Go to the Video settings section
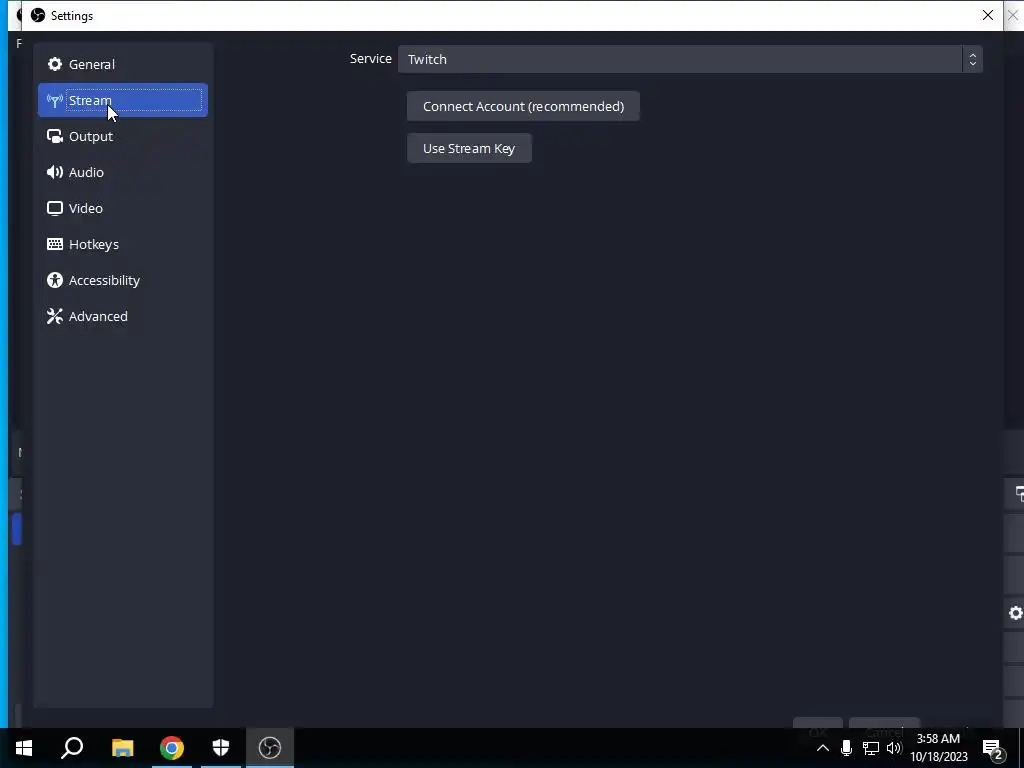This screenshot has height=768, width=1024. click(x=123, y=208)
